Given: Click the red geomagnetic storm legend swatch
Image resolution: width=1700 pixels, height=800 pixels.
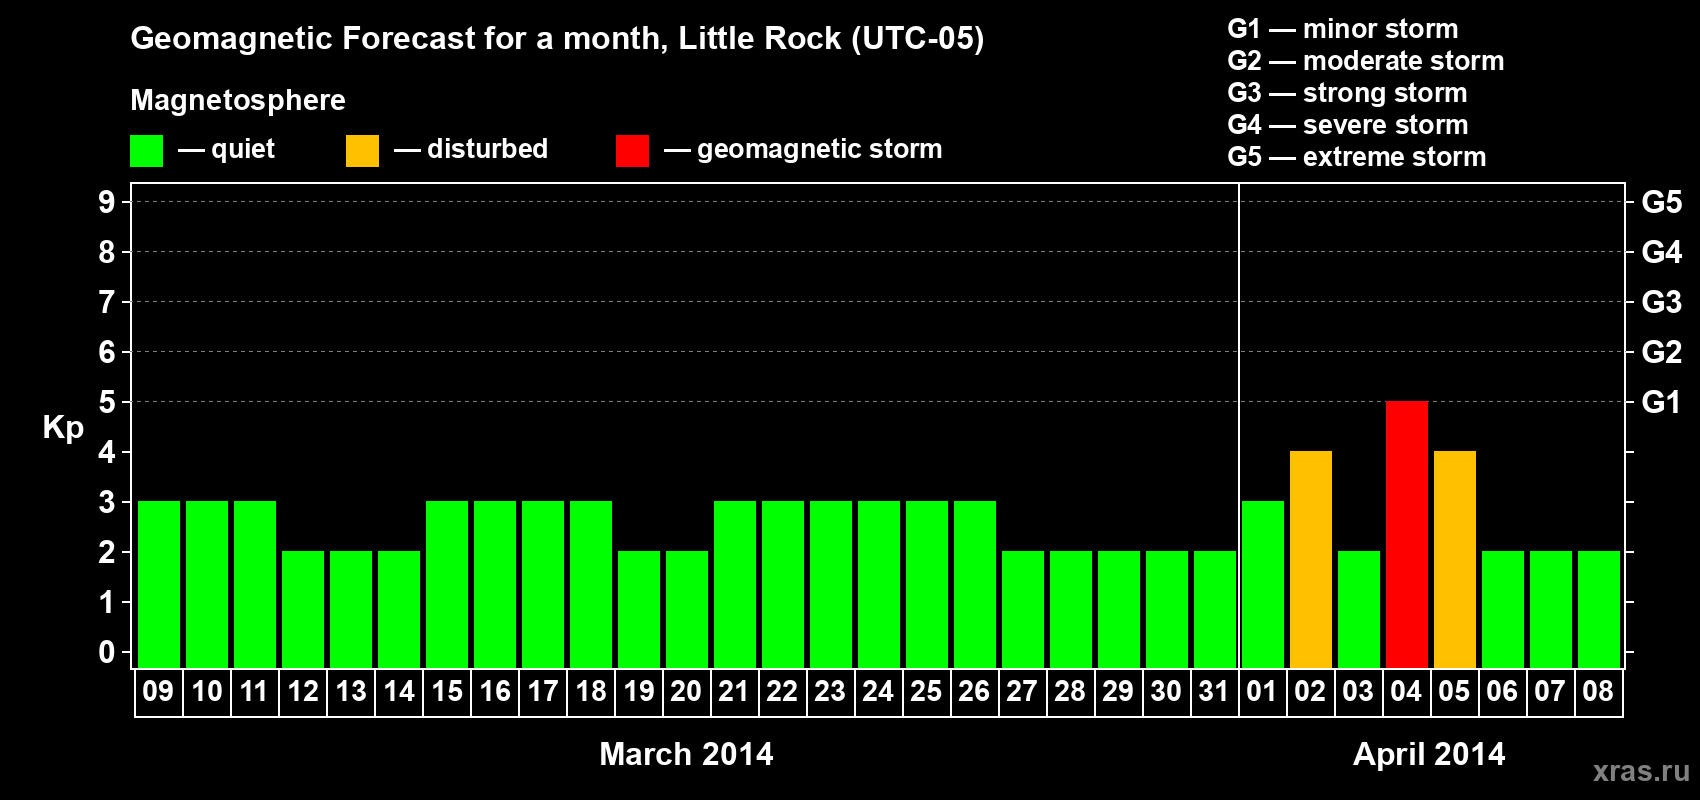Looking at the screenshot, I should [632, 151].
